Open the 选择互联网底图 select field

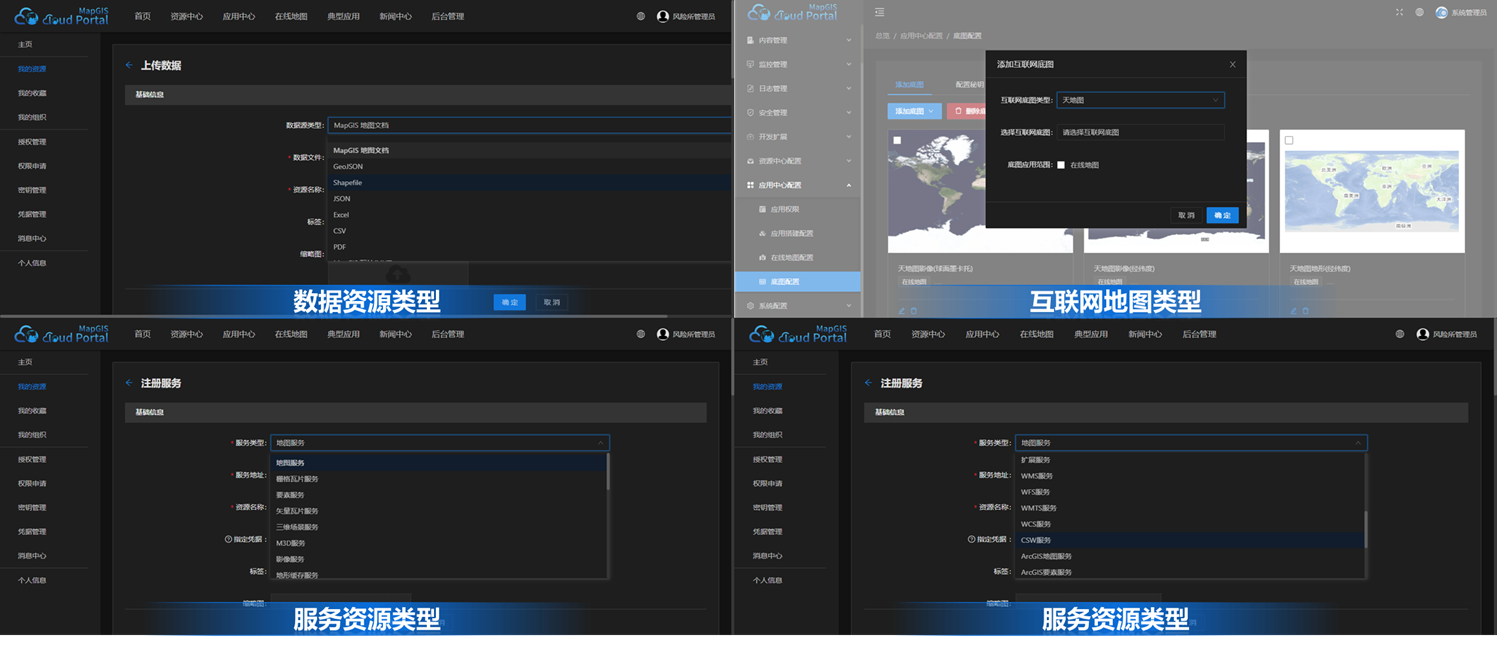click(1140, 132)
